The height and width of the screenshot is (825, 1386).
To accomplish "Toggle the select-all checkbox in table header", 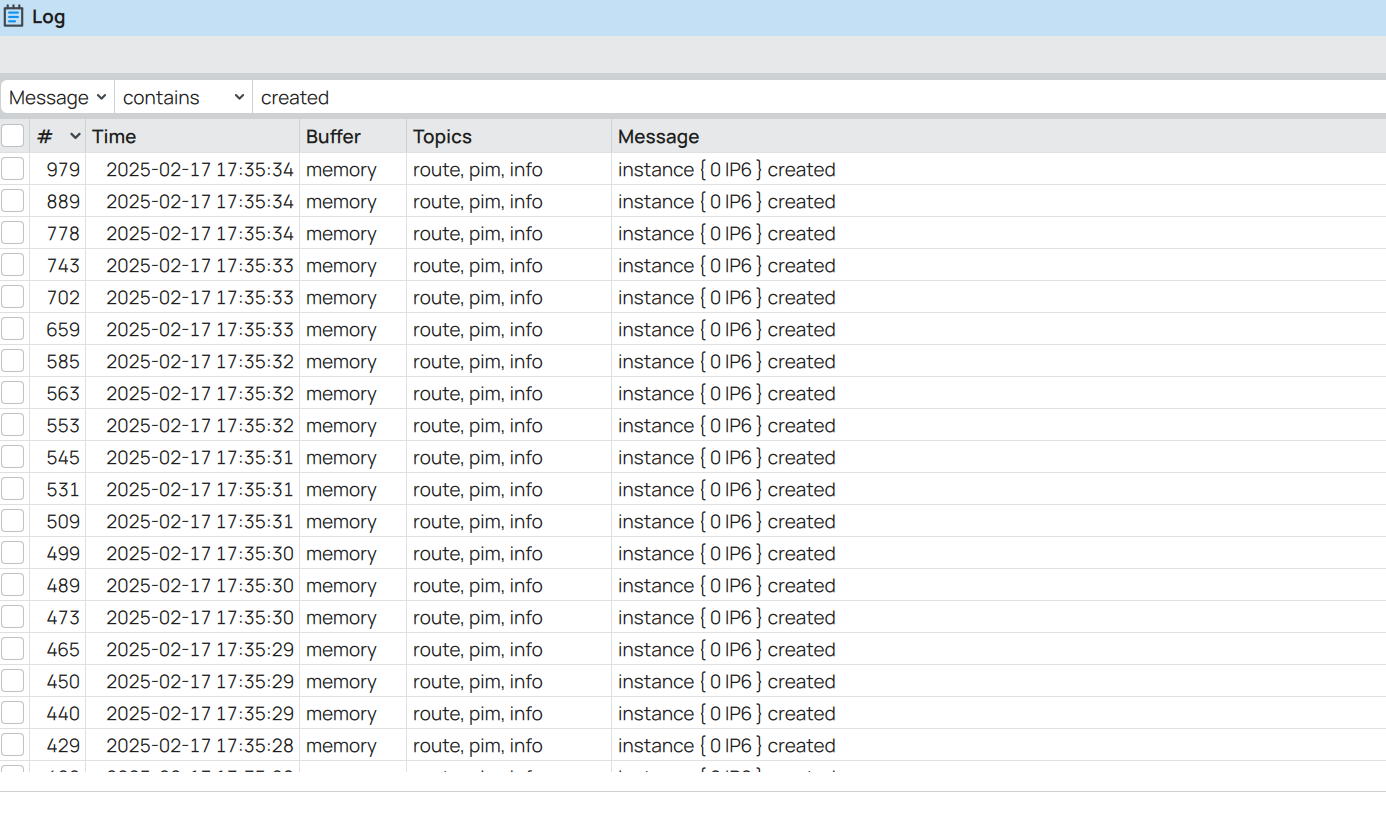I will 12,136.
